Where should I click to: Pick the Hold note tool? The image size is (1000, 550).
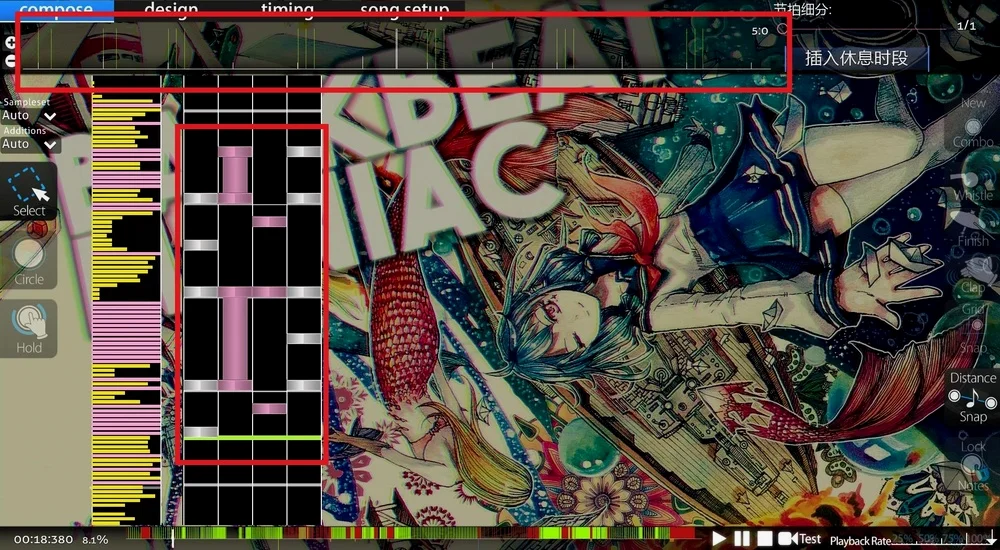[x=28, y=329]
